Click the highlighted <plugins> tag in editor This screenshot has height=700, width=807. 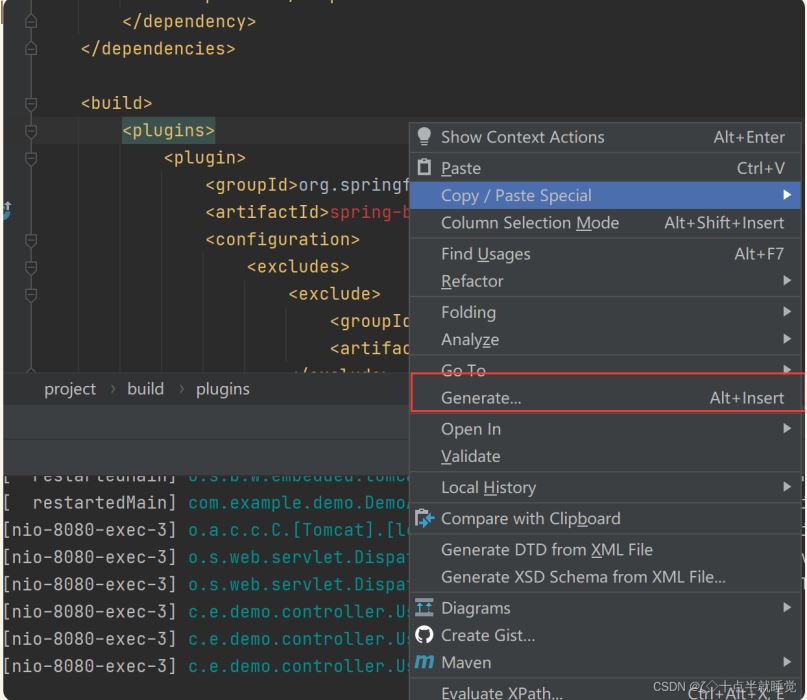[168, 130]
